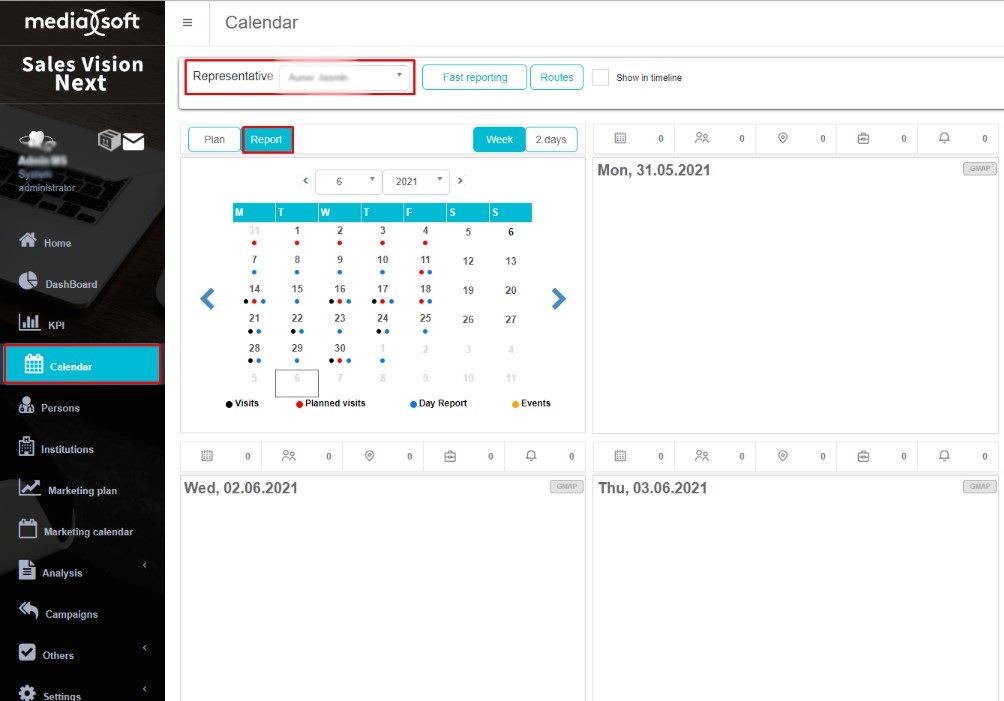Switch to the Week view
The width and height of the screenshot is (1004, 701).
(499, 139)
